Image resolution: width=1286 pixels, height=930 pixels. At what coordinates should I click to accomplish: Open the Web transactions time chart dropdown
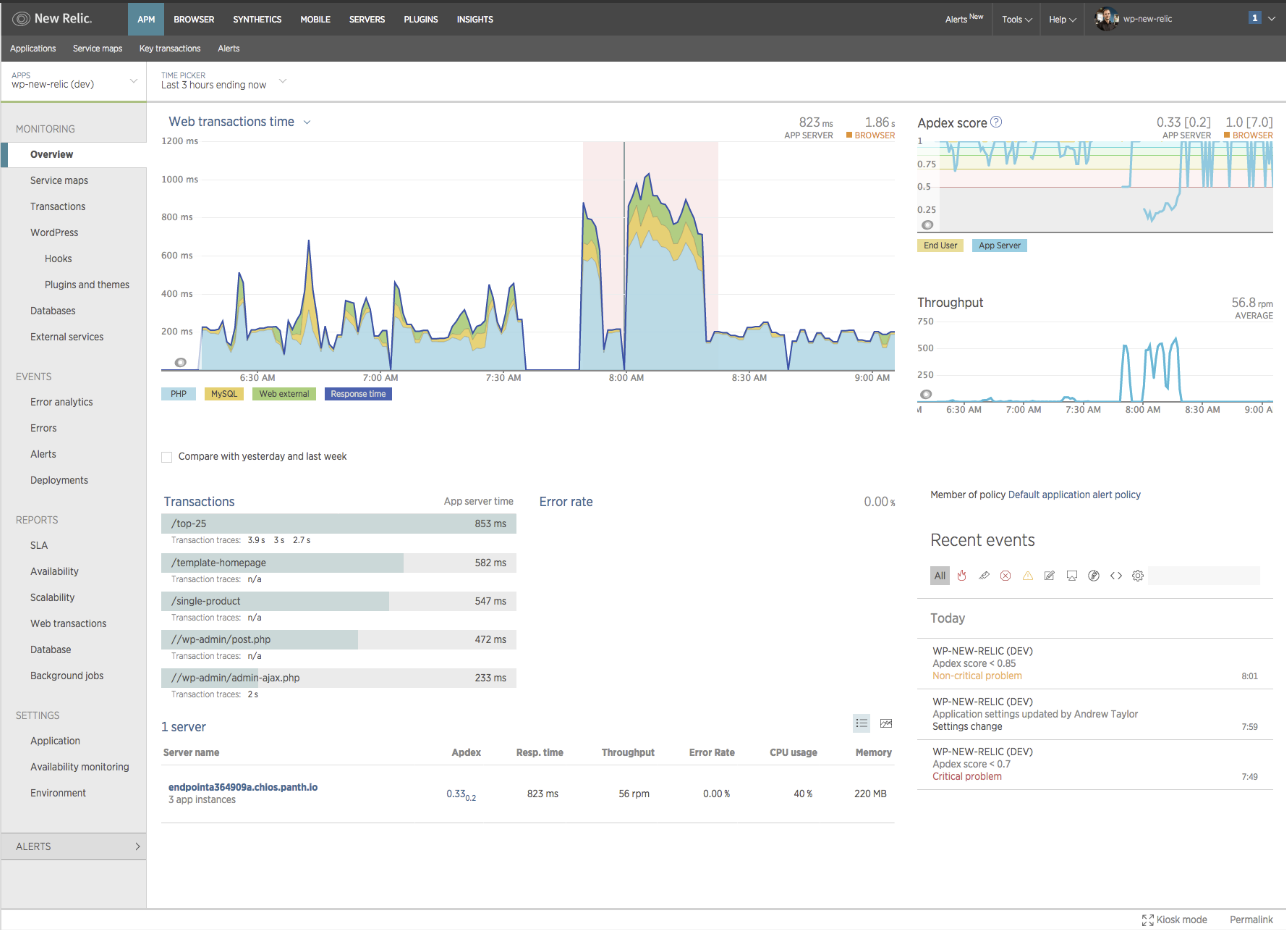pos(307,122)
